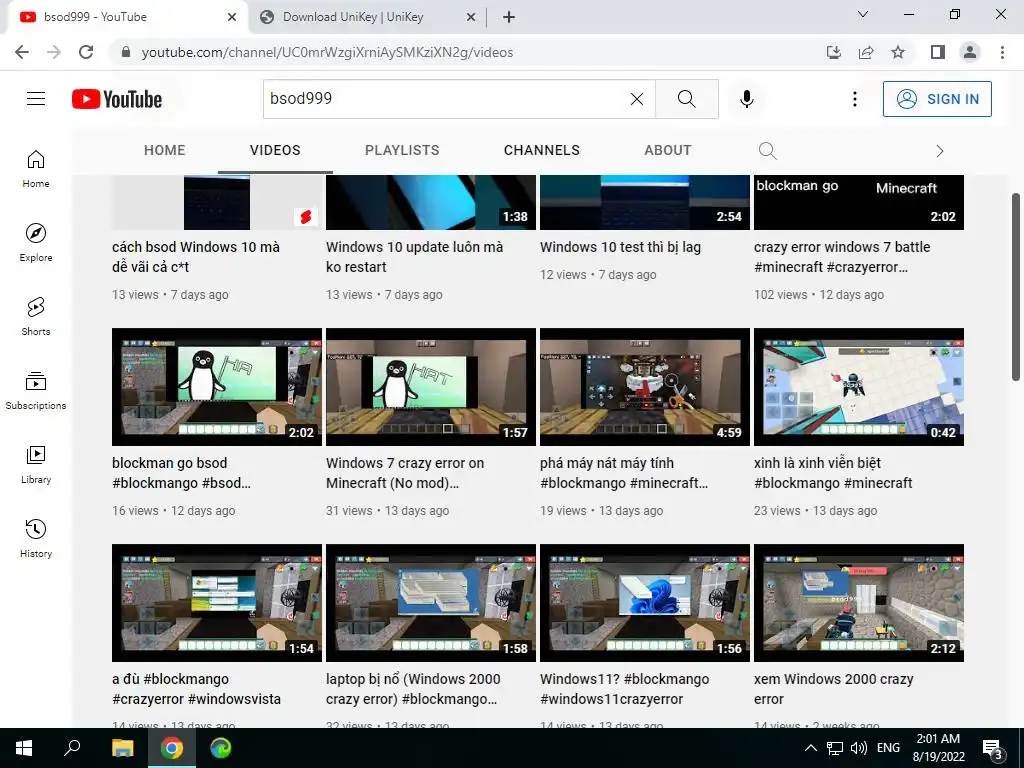1024x768 pixels.
Task: Open taskbar search
Action: click(x=72, y=748)
